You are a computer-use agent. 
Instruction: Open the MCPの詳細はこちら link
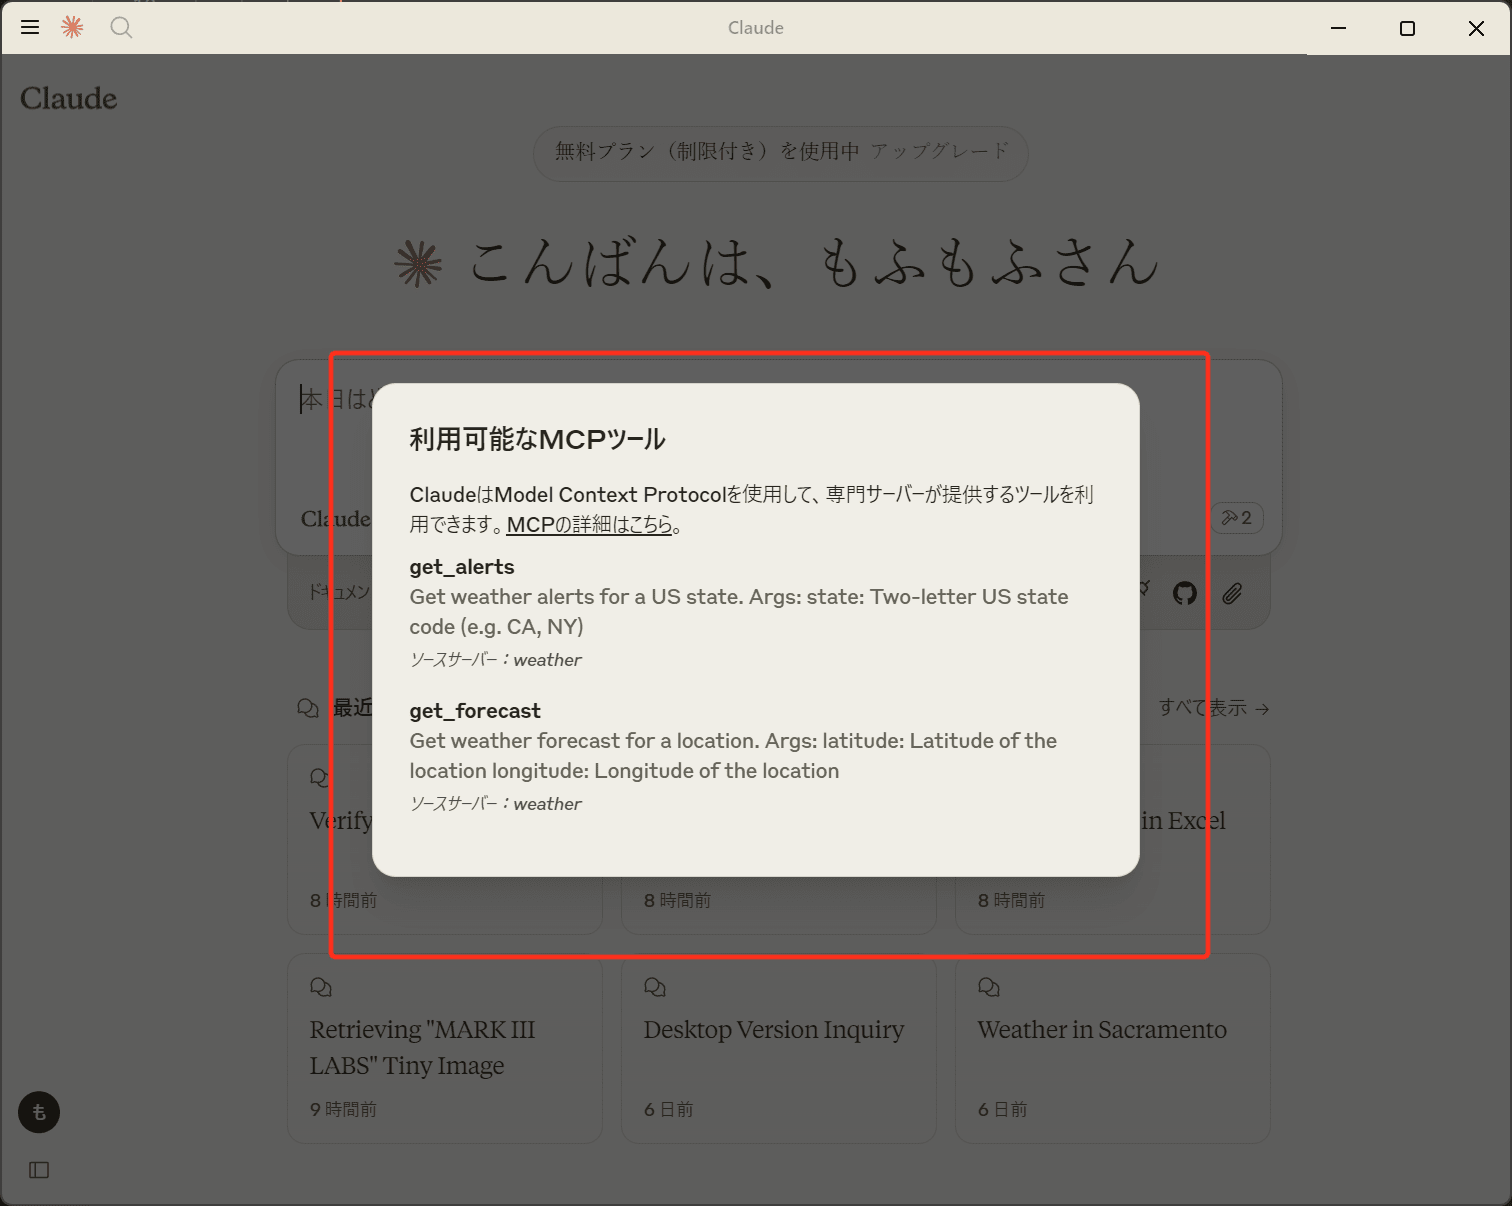point(589,524)
